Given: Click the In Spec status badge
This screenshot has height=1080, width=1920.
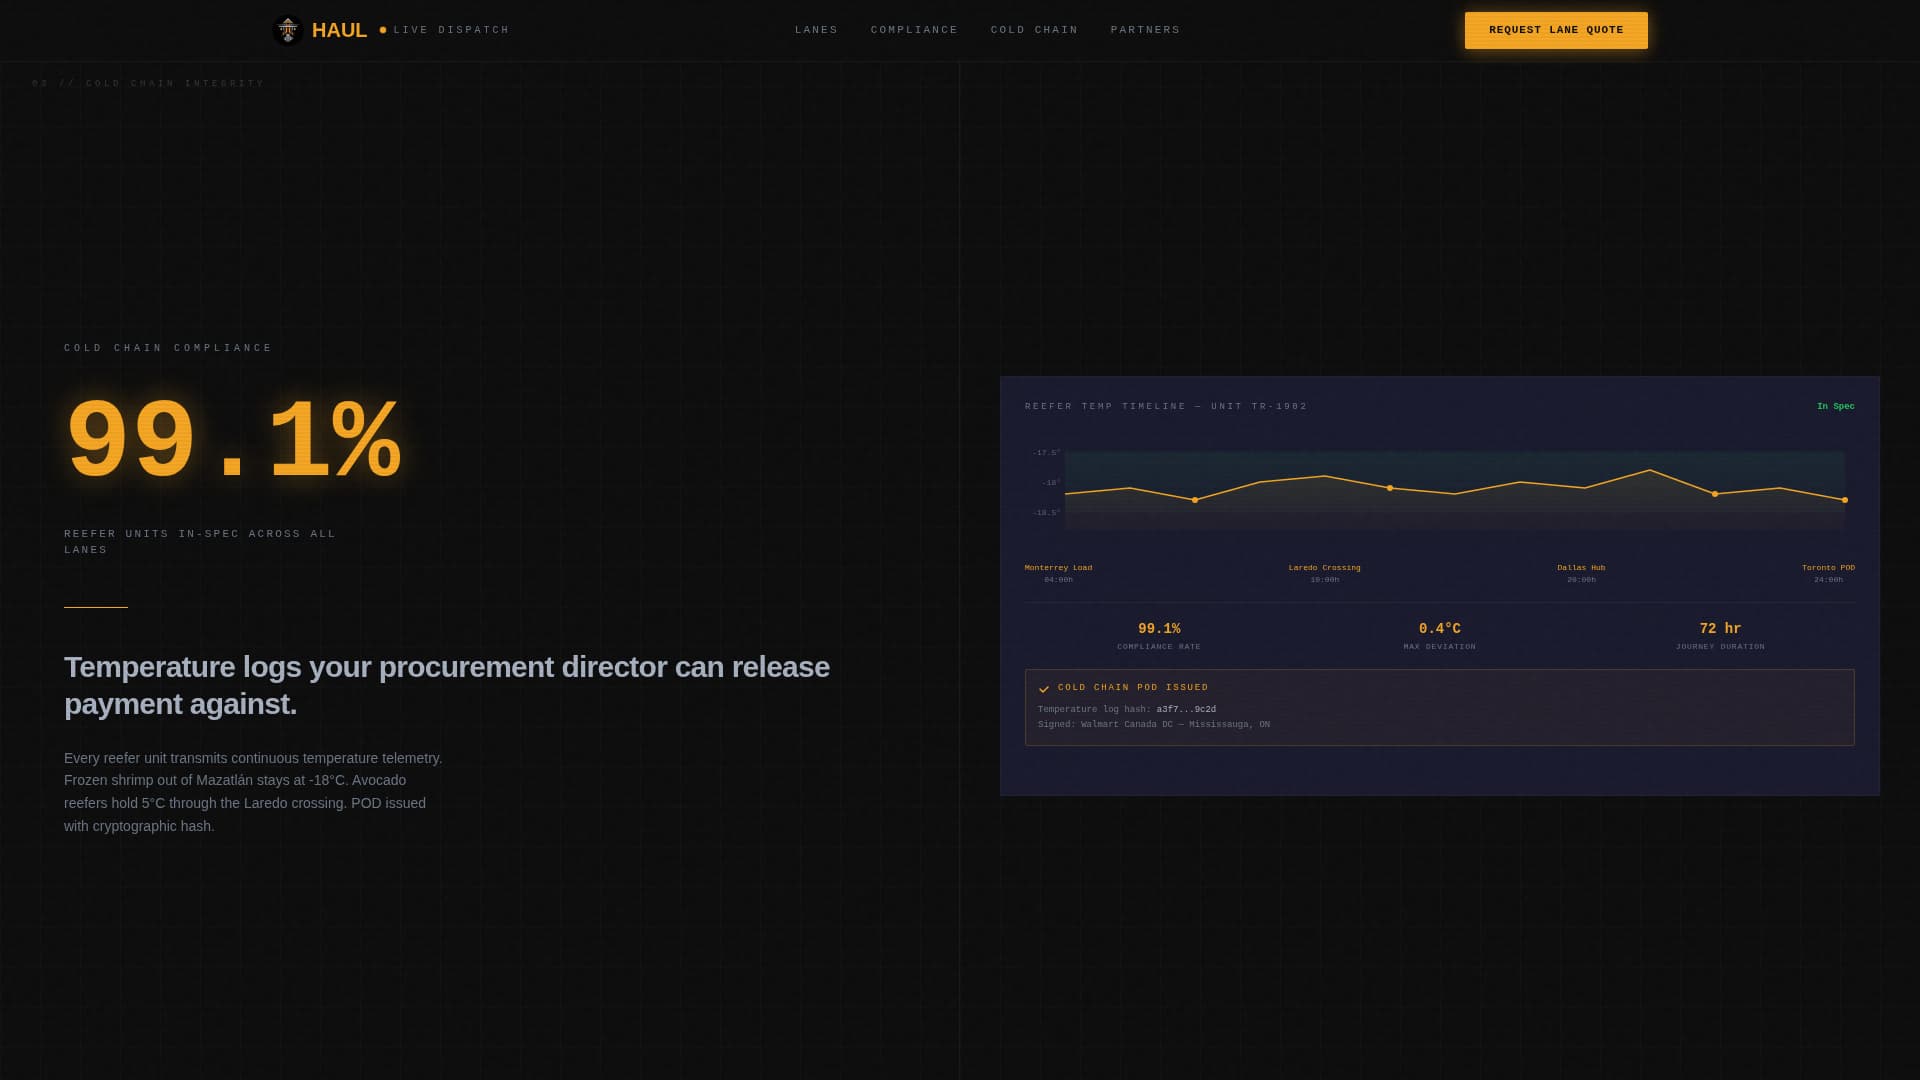Looking at the screenshot, I should pyautogui.click(x=1835, y=406).
